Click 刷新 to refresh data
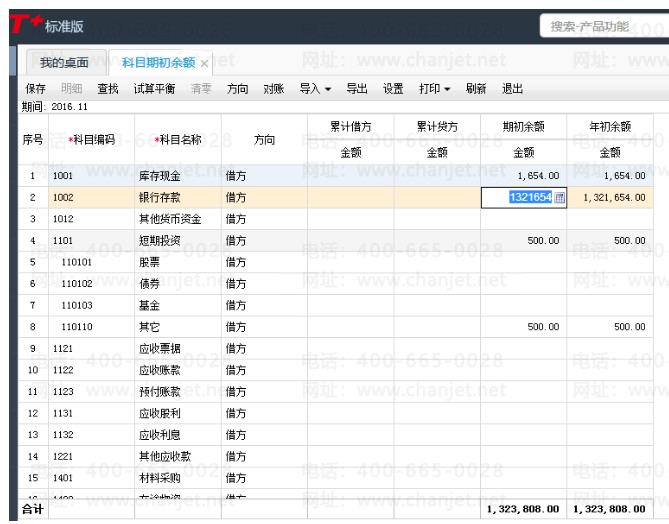 click(476, 89)
